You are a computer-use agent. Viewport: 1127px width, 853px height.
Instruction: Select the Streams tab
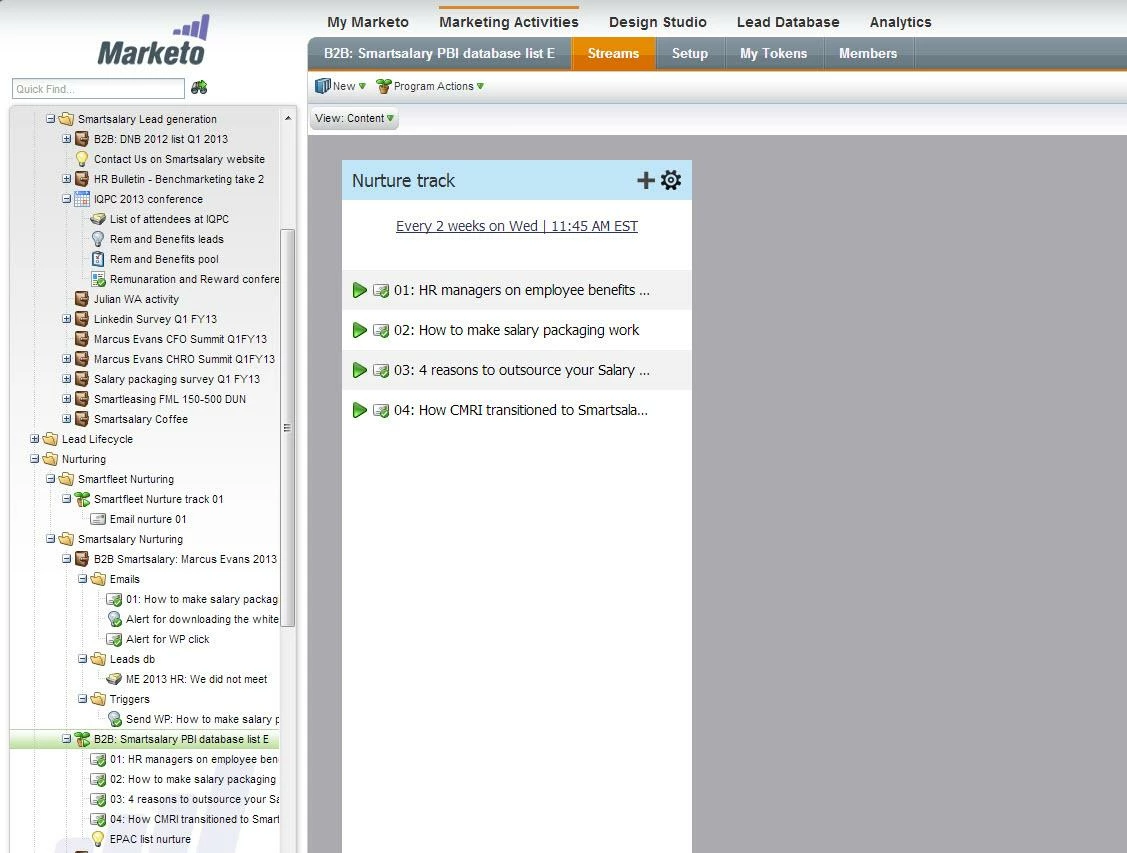pyautogui.click(x=613, y=54)
